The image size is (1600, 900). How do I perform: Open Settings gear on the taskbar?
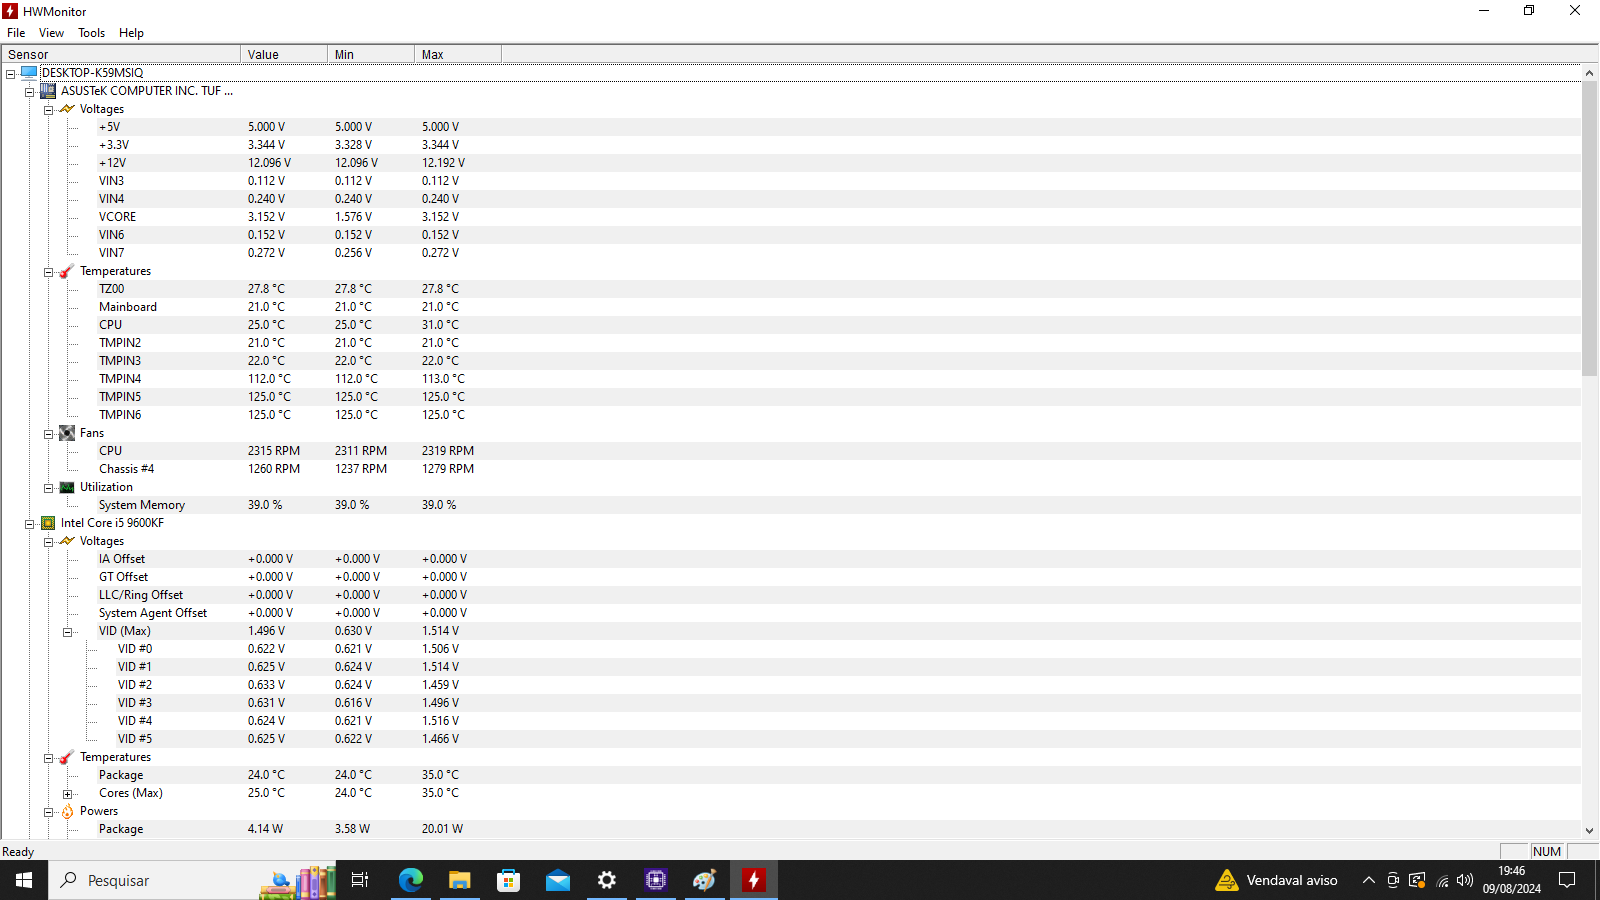point(606,880)
